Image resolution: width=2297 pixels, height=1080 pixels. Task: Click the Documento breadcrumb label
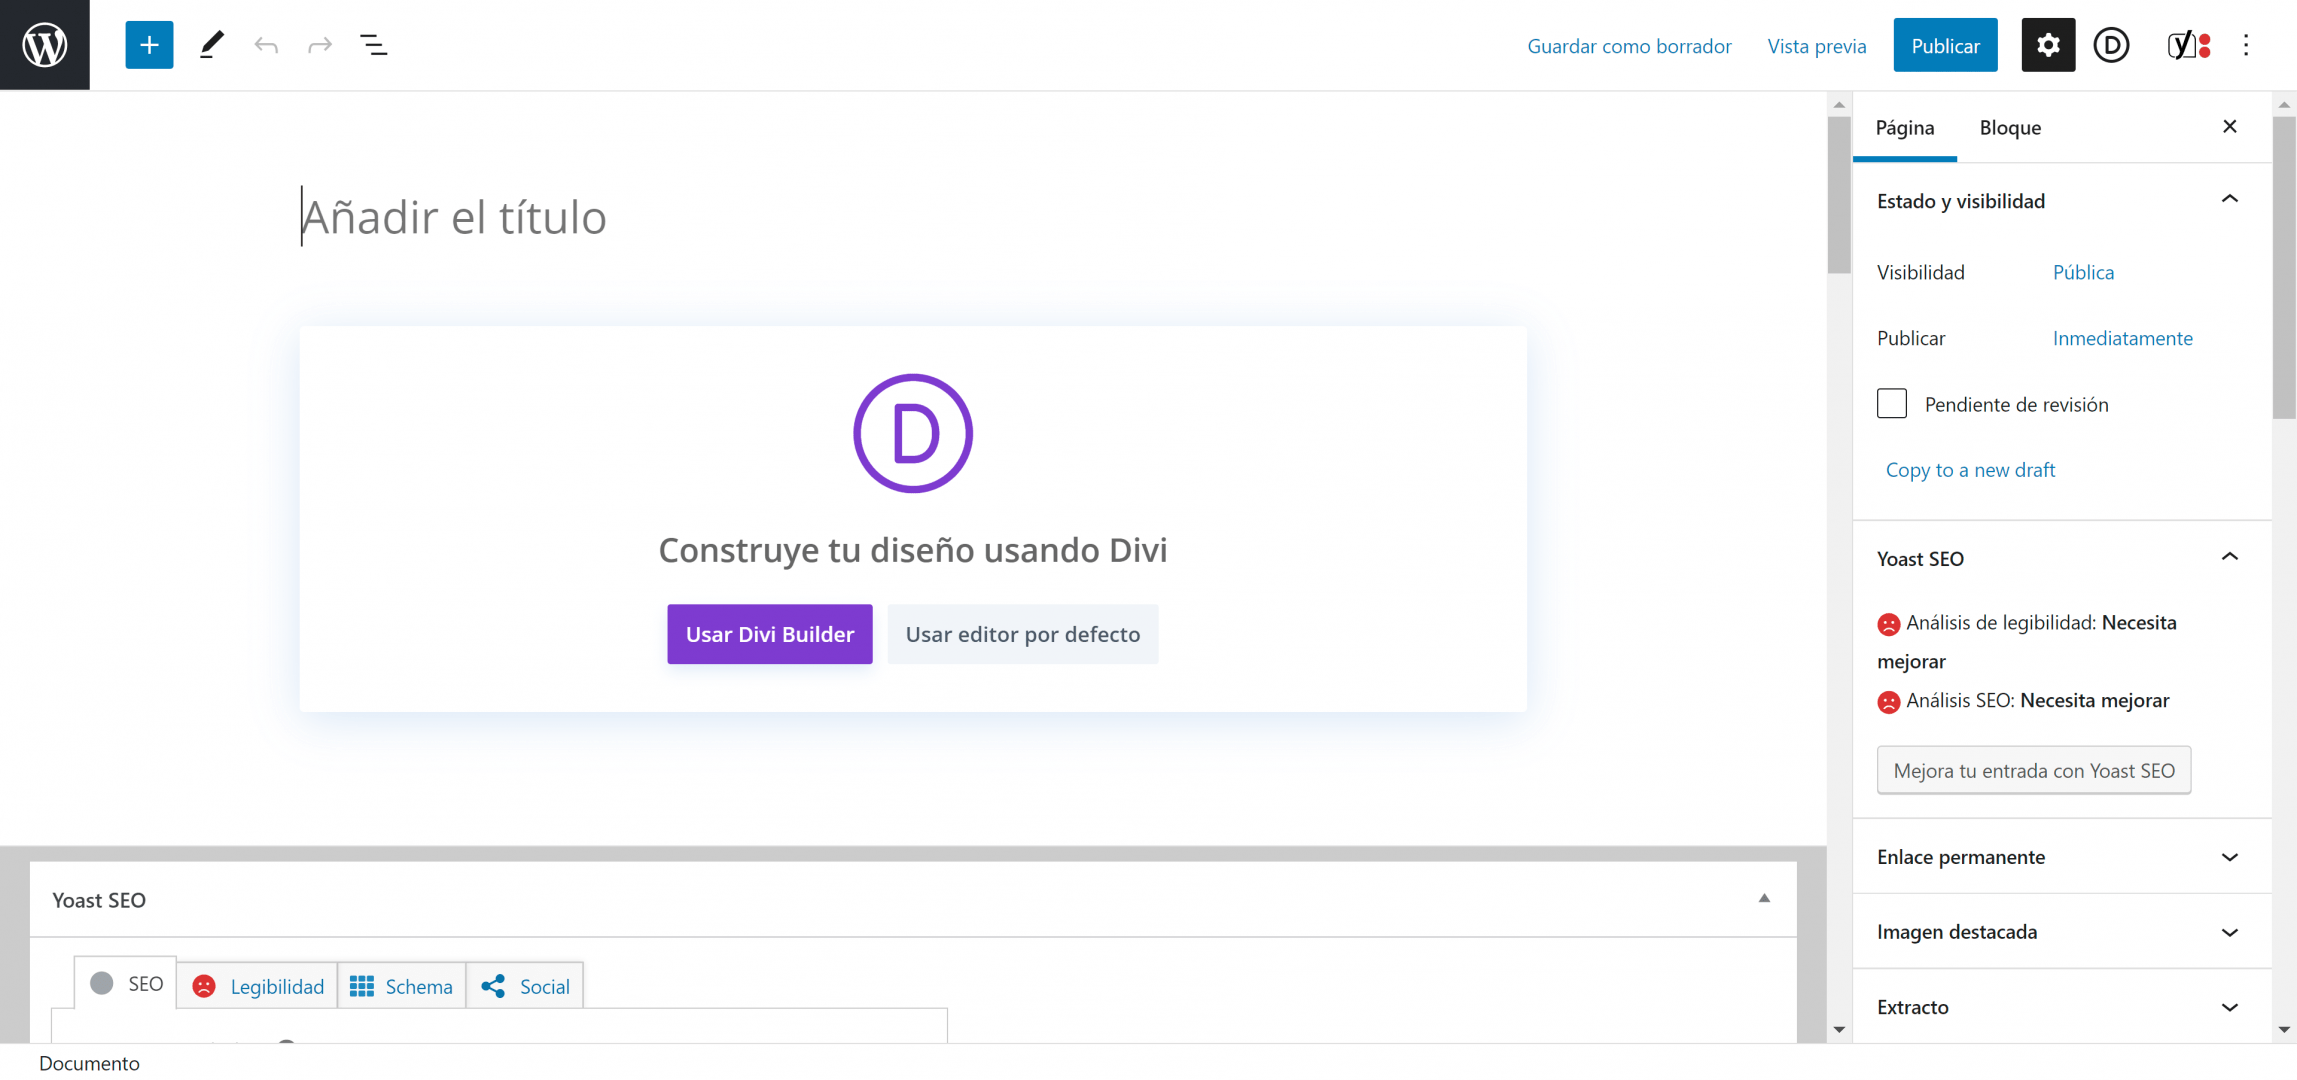(89, 1063)
